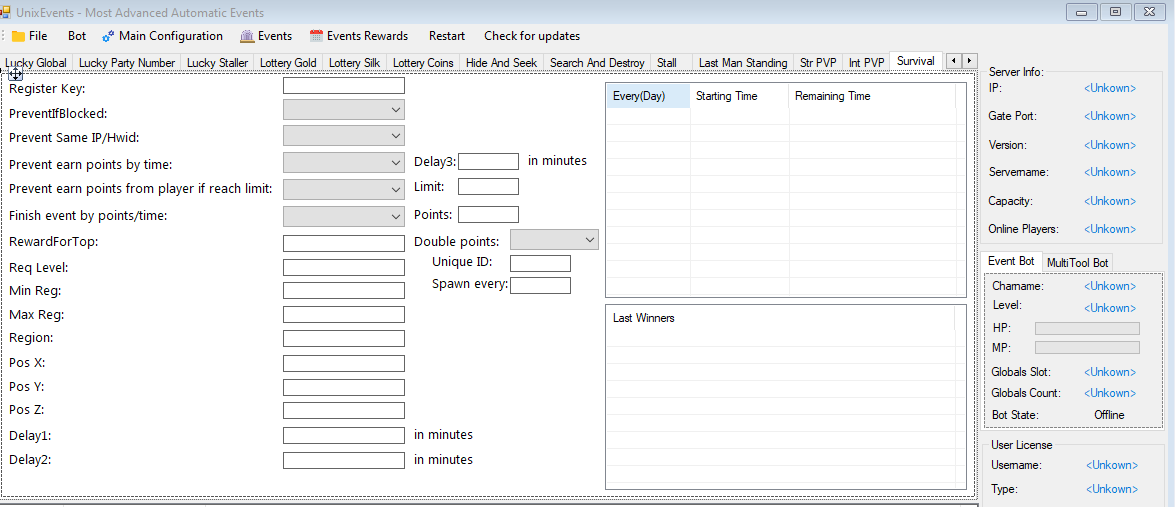Open Prevent earn points if reach limit dropdown
Viewport: 1175px width, 507px height.
(x=343, y=189)
